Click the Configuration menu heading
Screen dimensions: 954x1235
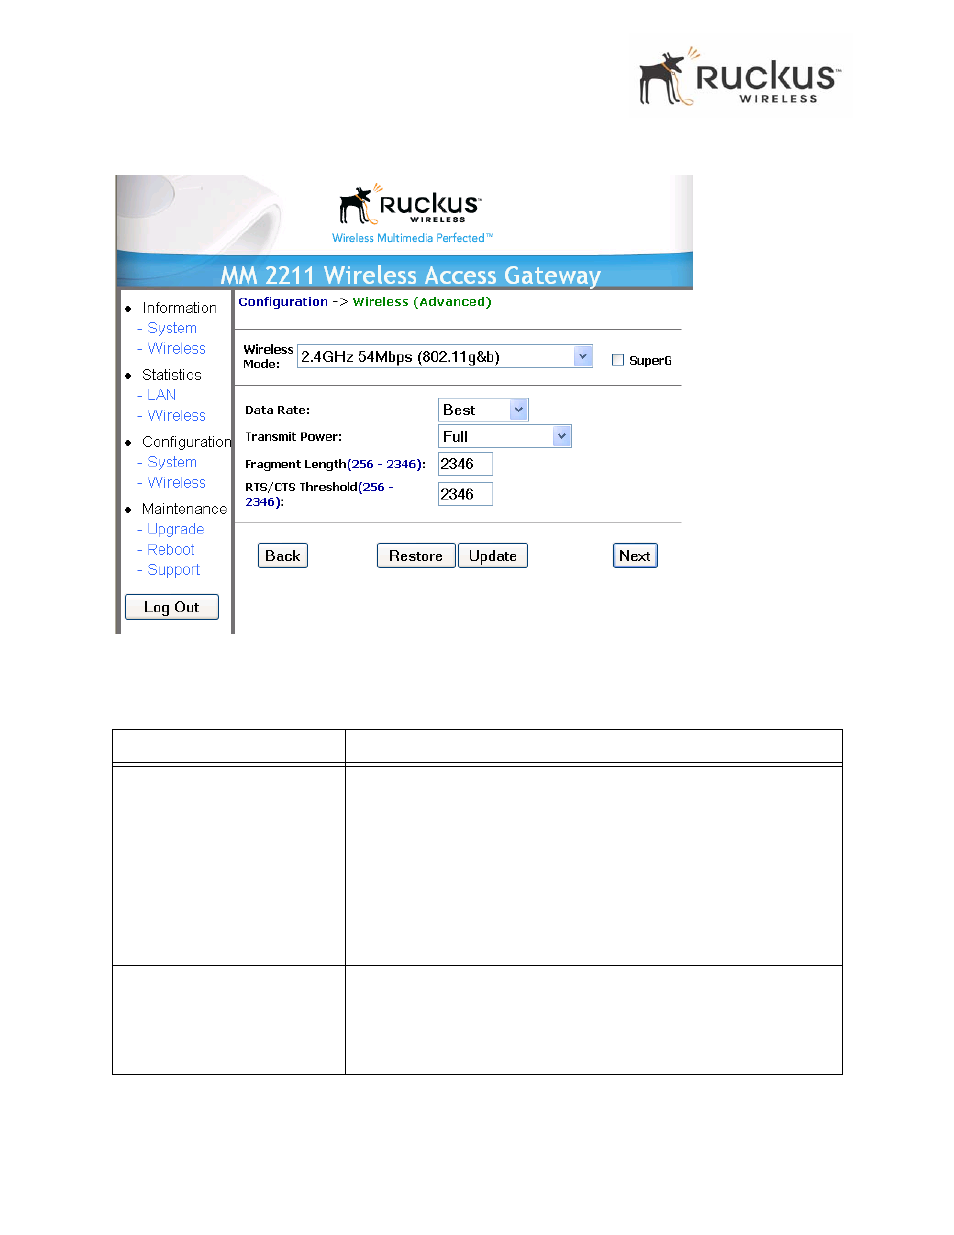click(187, 442)
